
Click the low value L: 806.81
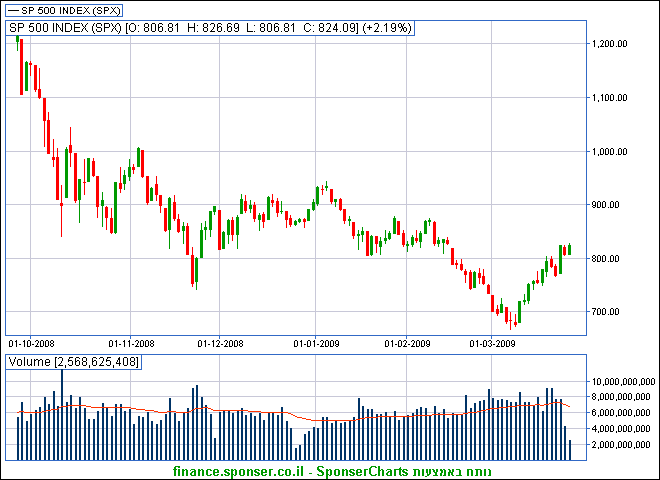coord(271,28)
